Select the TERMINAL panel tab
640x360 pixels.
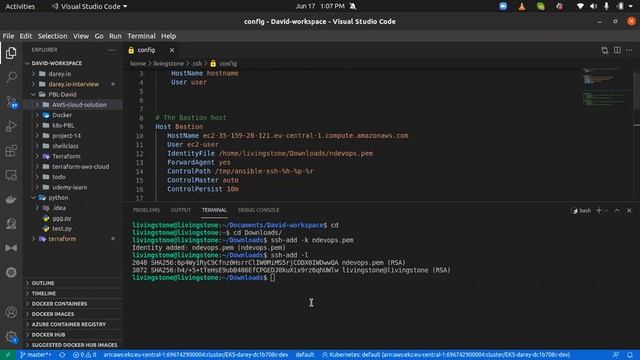[214, 210]
